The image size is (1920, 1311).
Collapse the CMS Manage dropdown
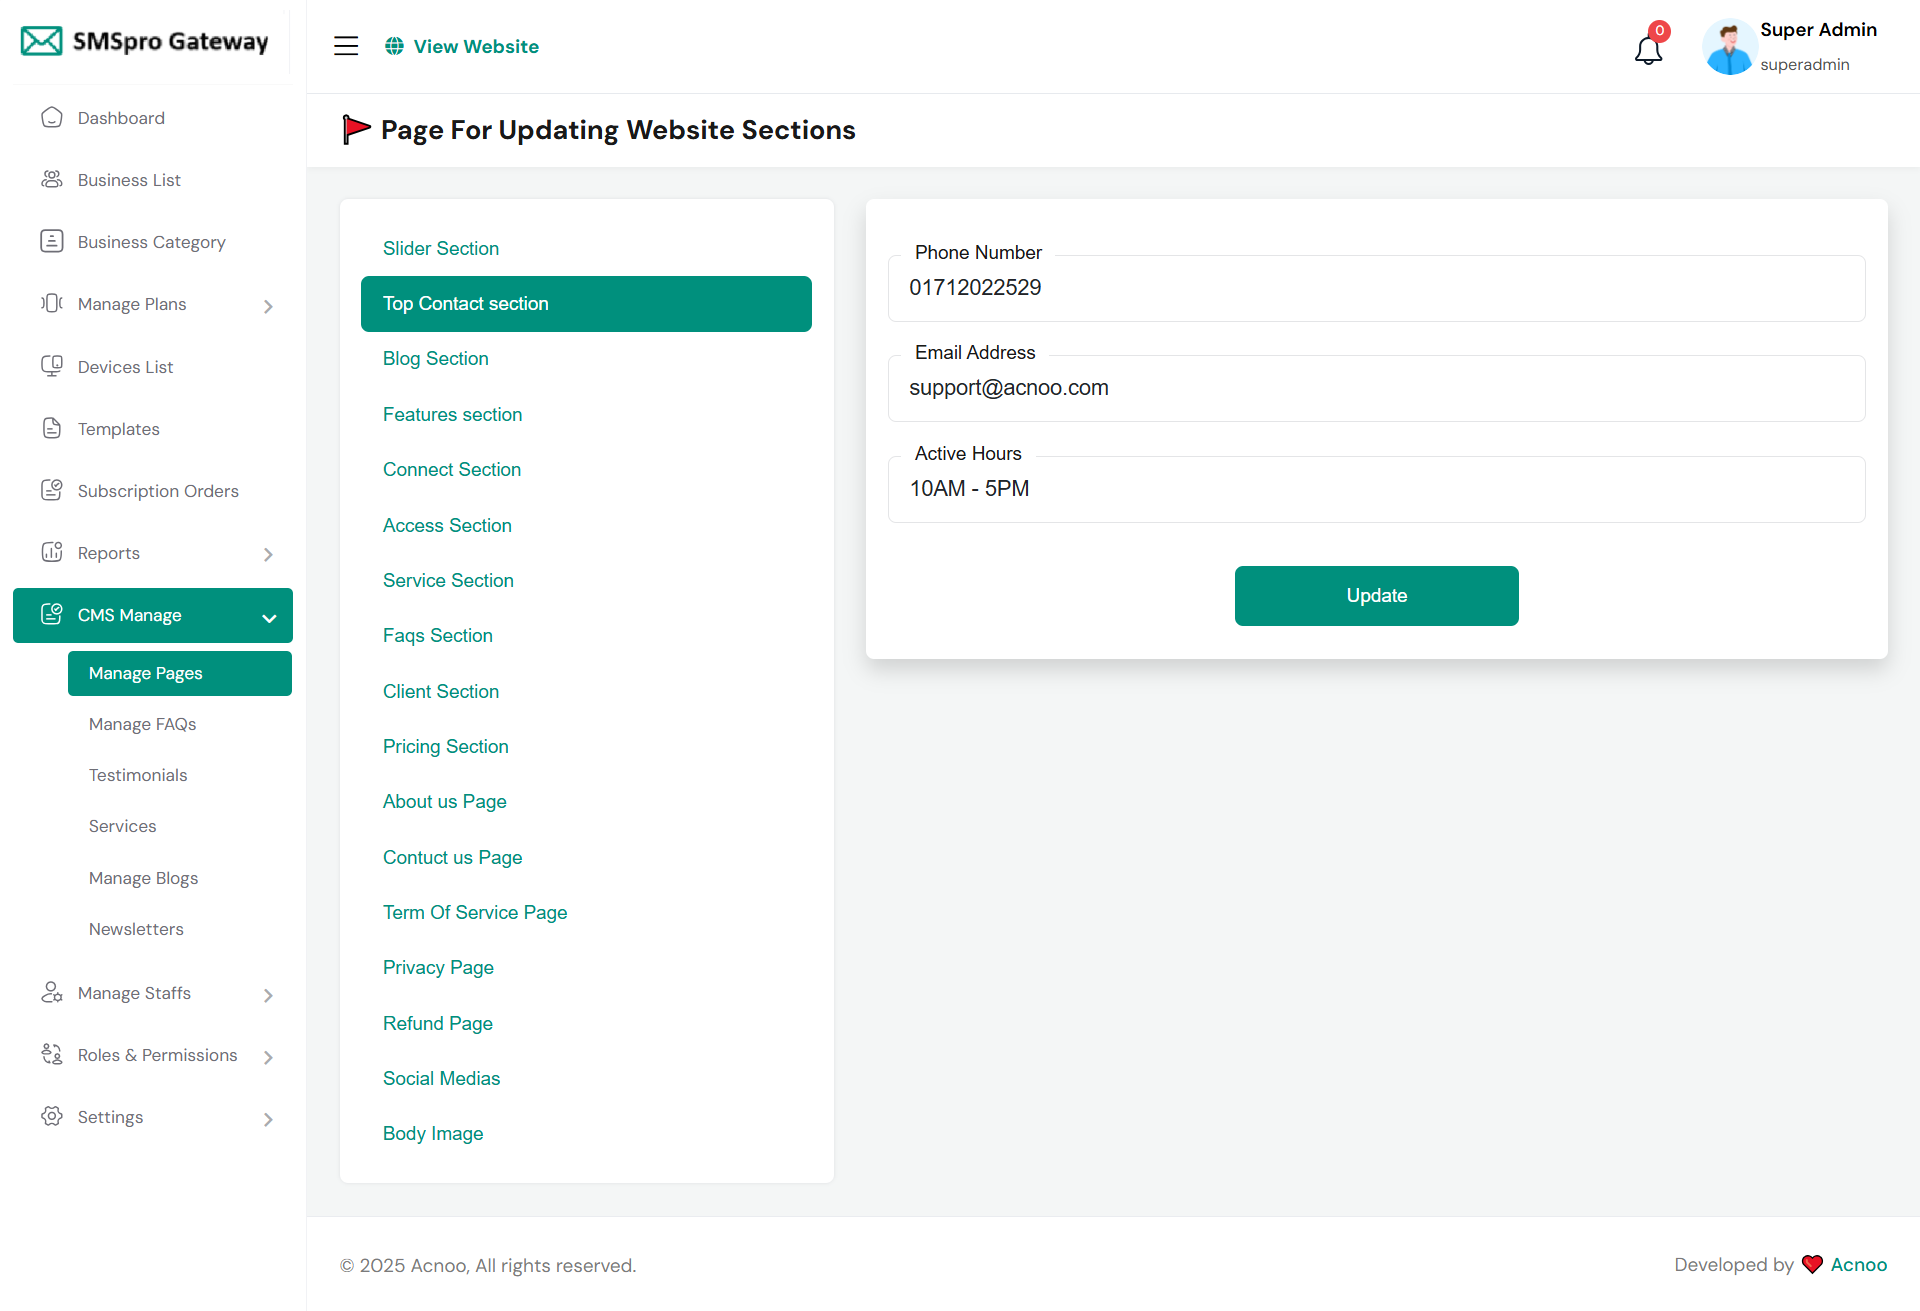coord(269,618)
